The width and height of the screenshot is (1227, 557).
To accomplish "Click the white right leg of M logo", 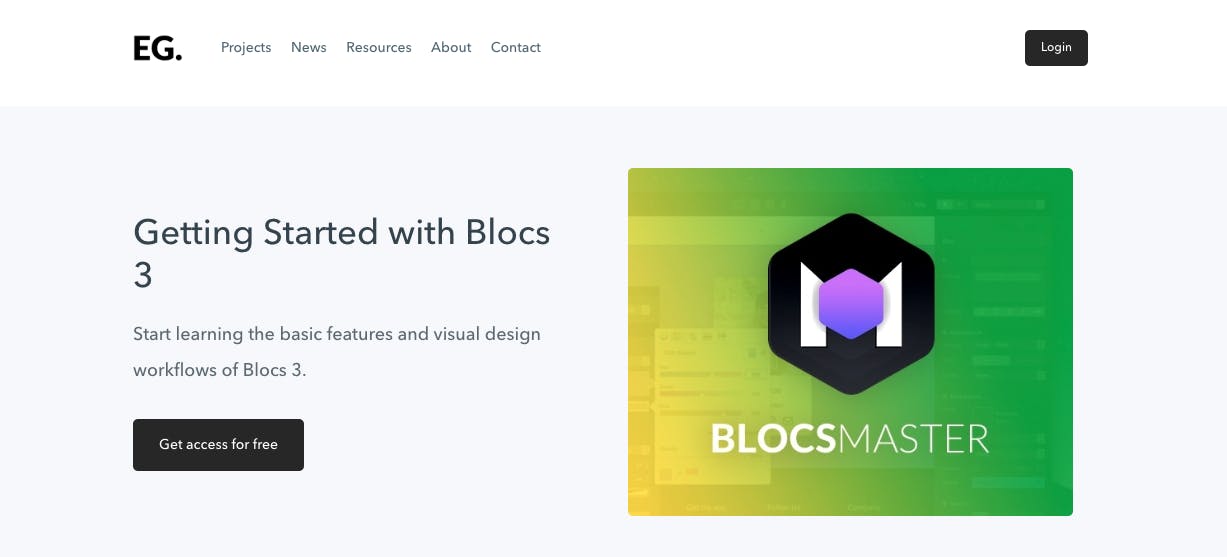I will pyautogui.click(x=890, y=305).
